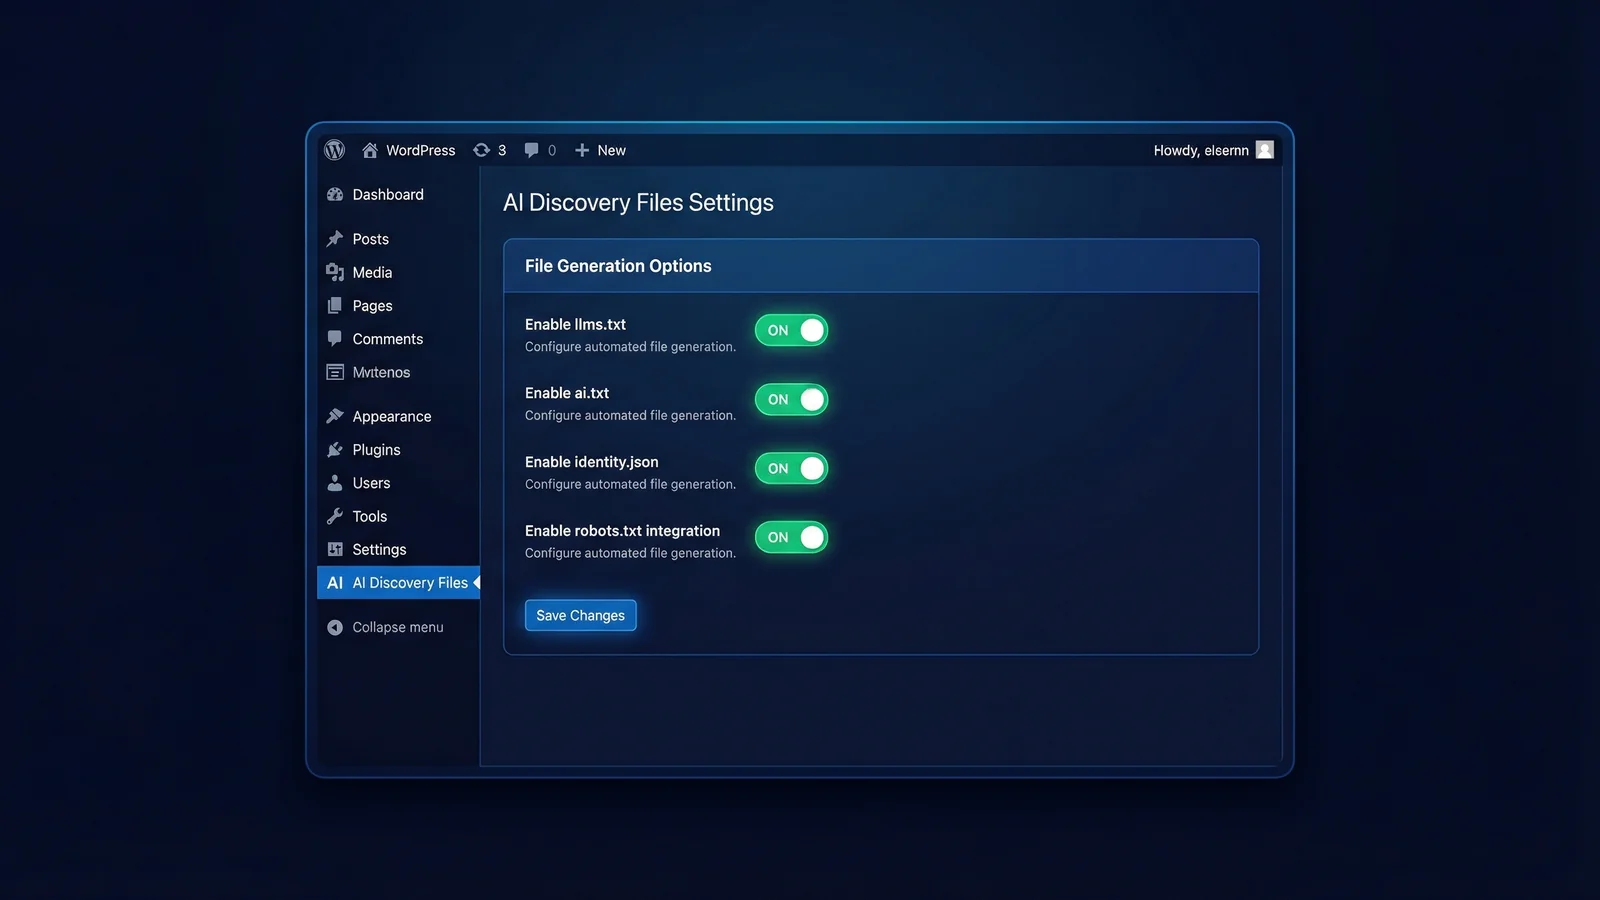
Task: Open the Appearance menu label
Action: (392, 416)
